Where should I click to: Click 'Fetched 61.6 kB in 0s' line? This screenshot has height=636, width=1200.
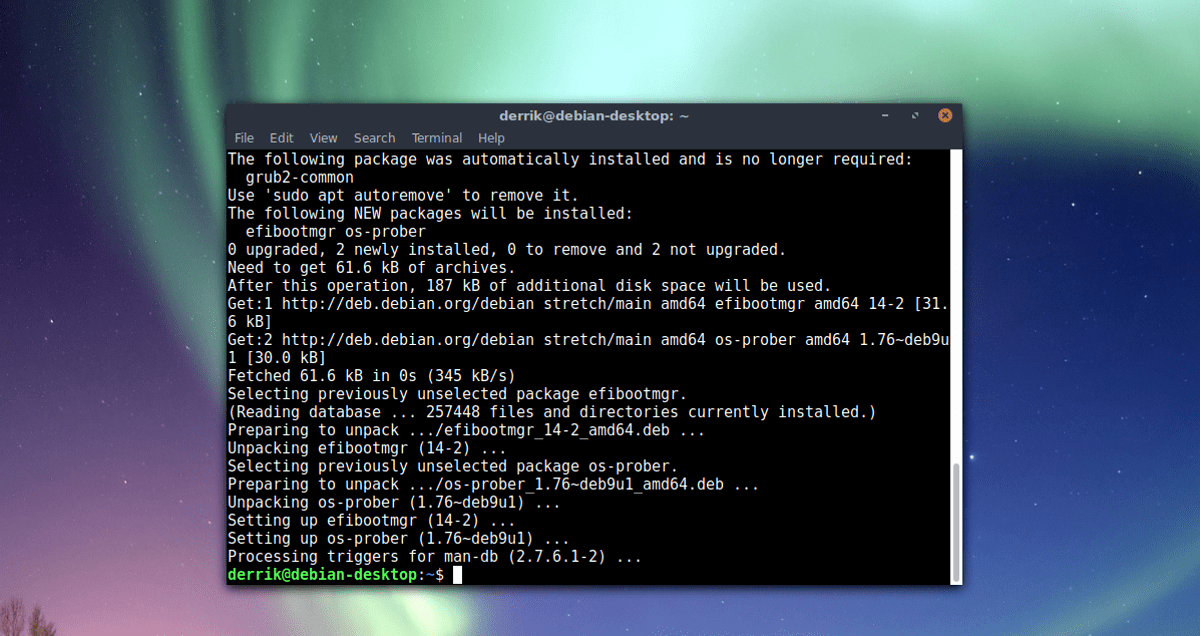coord(372,376)
